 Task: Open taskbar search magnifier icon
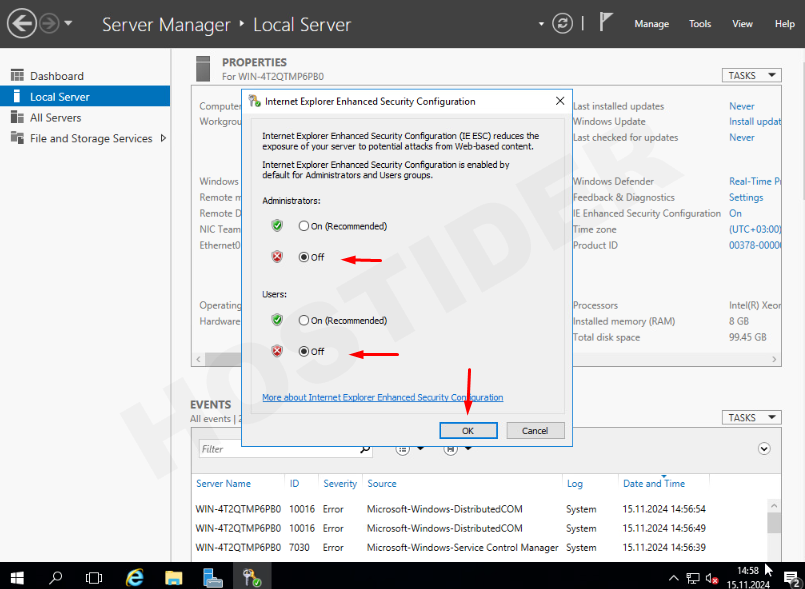[x=56, y=577]
